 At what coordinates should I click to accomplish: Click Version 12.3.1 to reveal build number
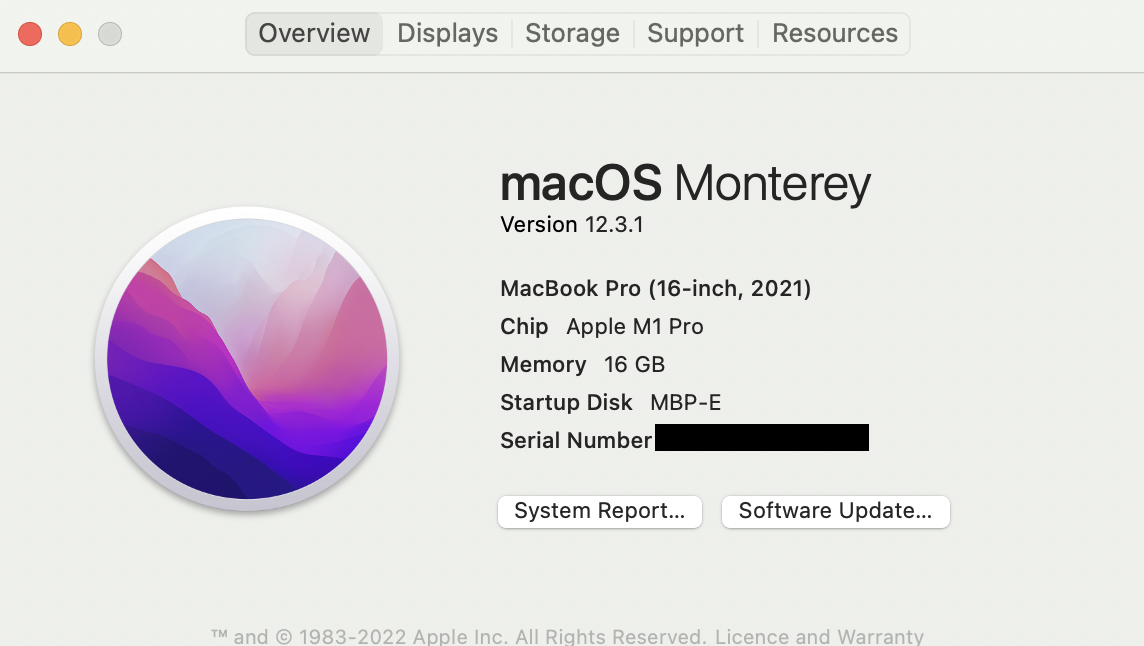tap(571, 225)
